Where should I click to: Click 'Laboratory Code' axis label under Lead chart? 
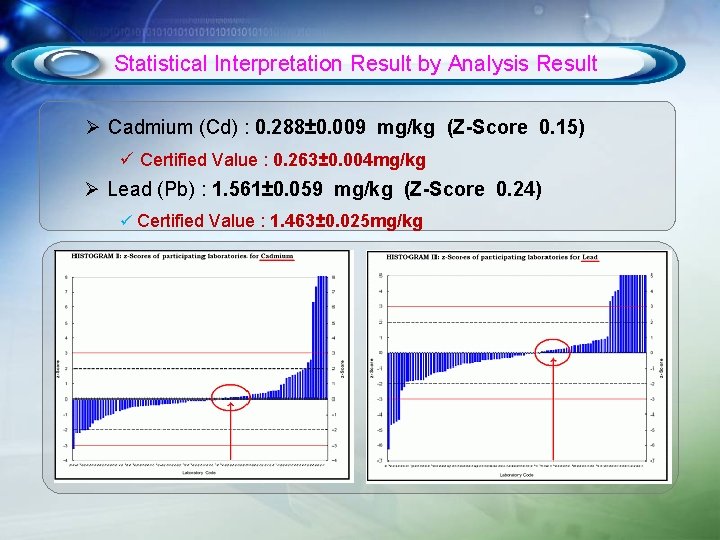[517, 475]
